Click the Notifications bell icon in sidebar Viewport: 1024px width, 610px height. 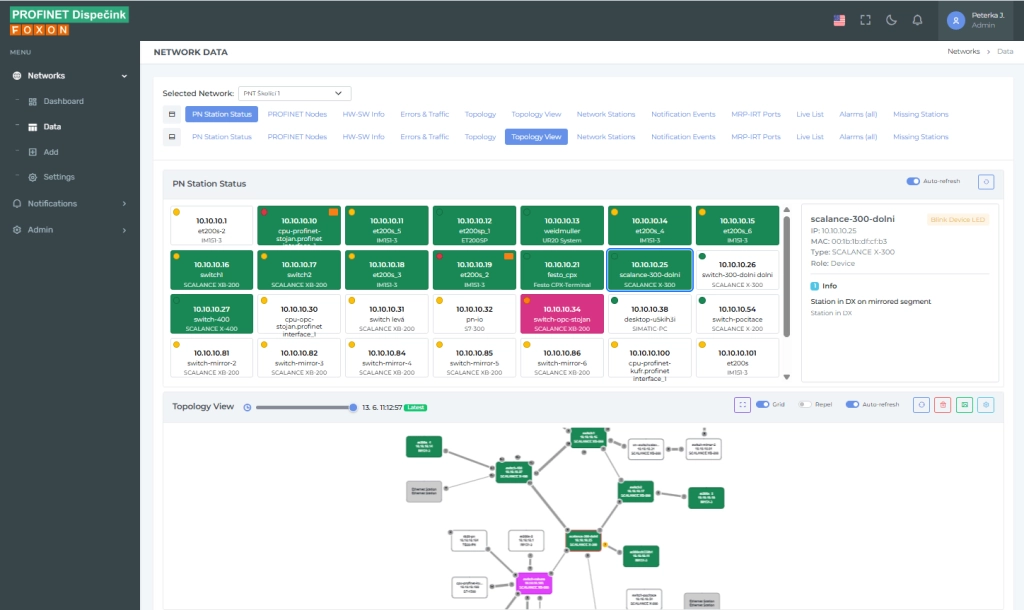pyautogui.click(x=17, y=204)
